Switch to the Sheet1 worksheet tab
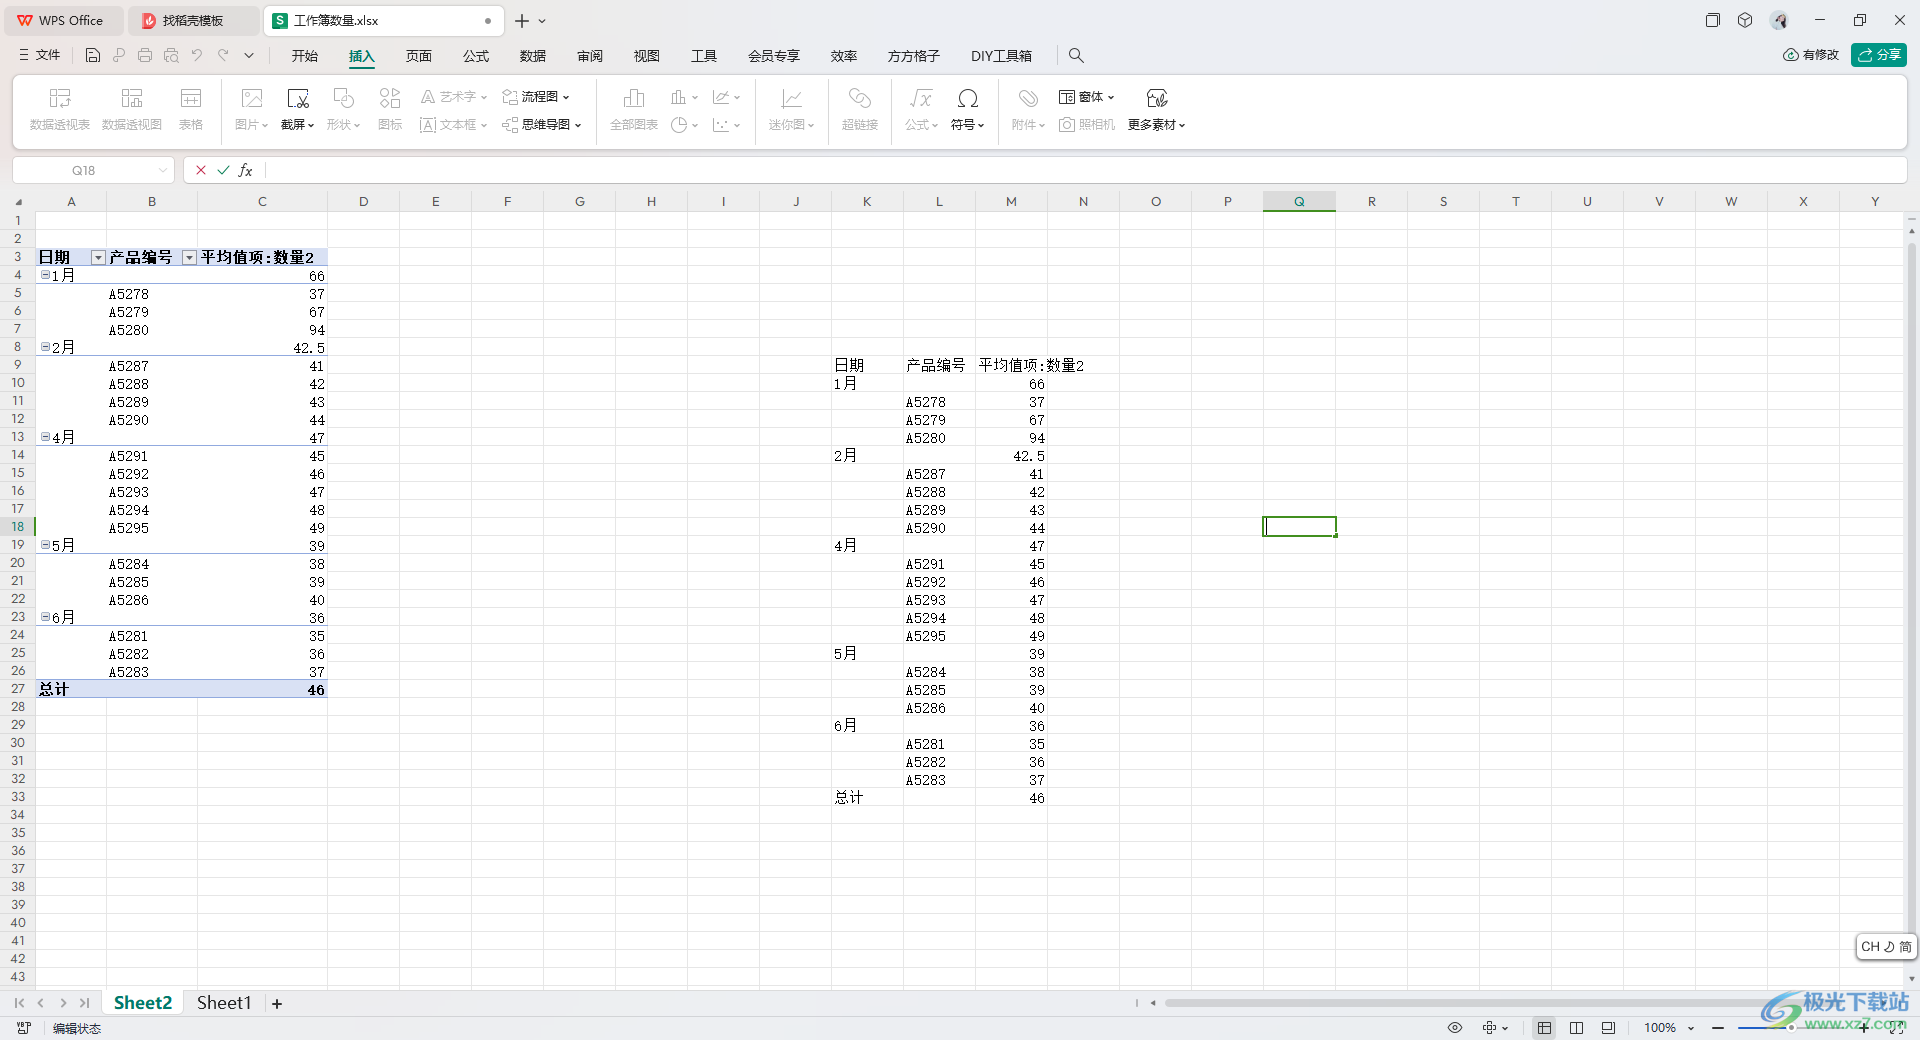 pos(224,1003)
